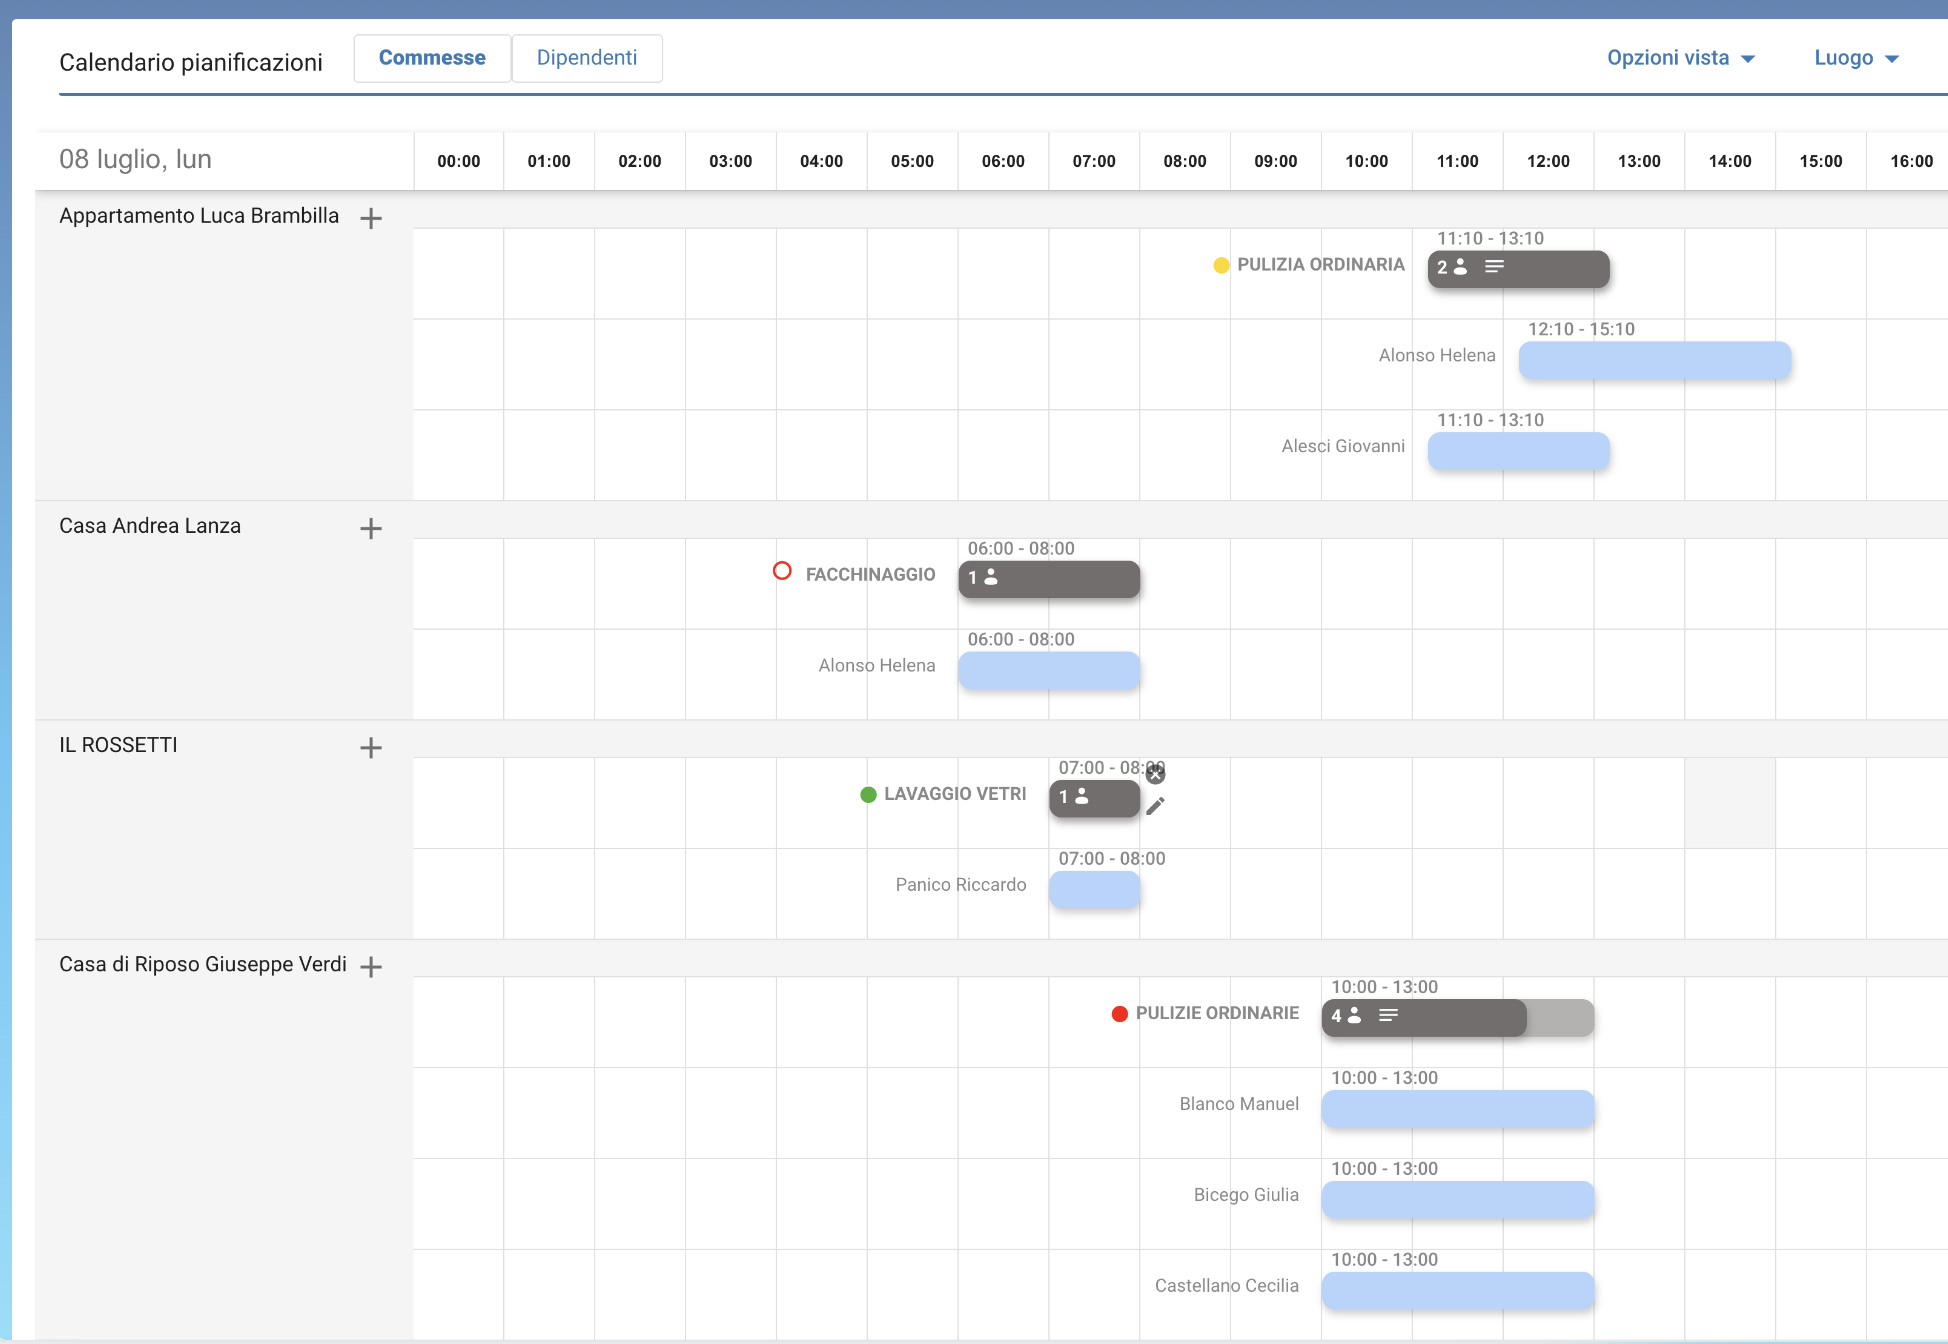Viewport: 1948px width, 1344px height.
Task: Switch to the Commesse tab
Action: (x=432, y=58)
